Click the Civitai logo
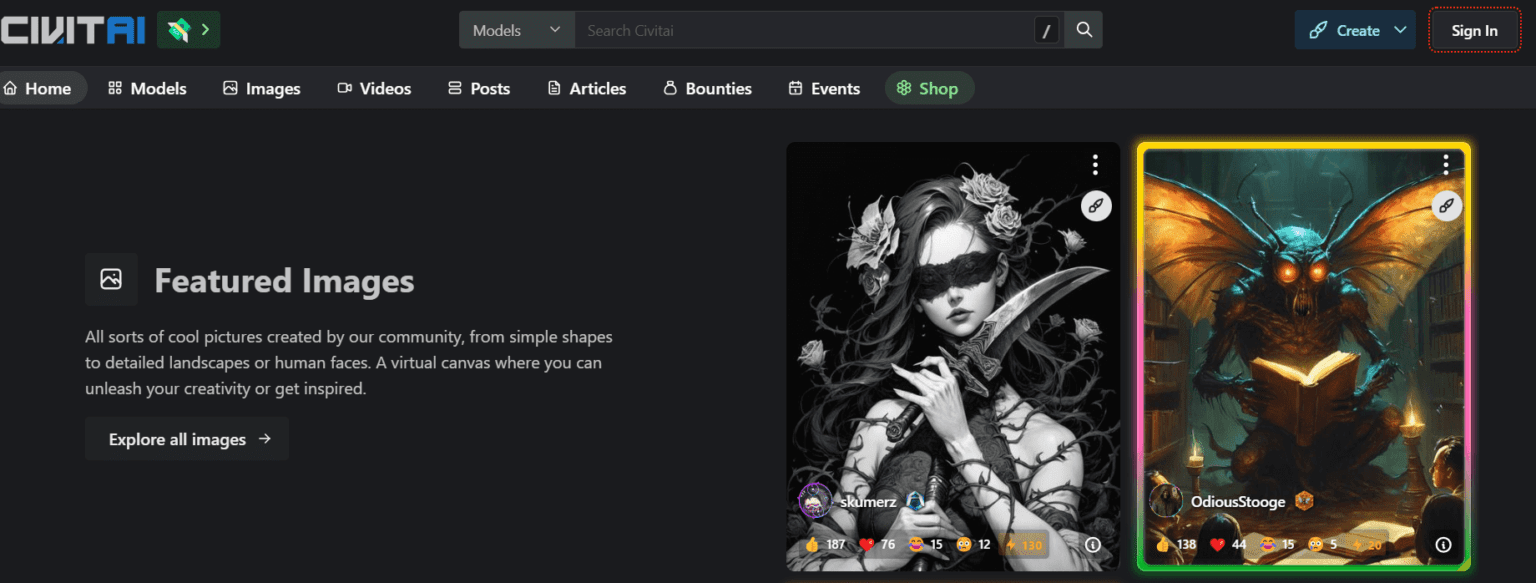This screenshot has height=583, width=1536. point(73,30)
